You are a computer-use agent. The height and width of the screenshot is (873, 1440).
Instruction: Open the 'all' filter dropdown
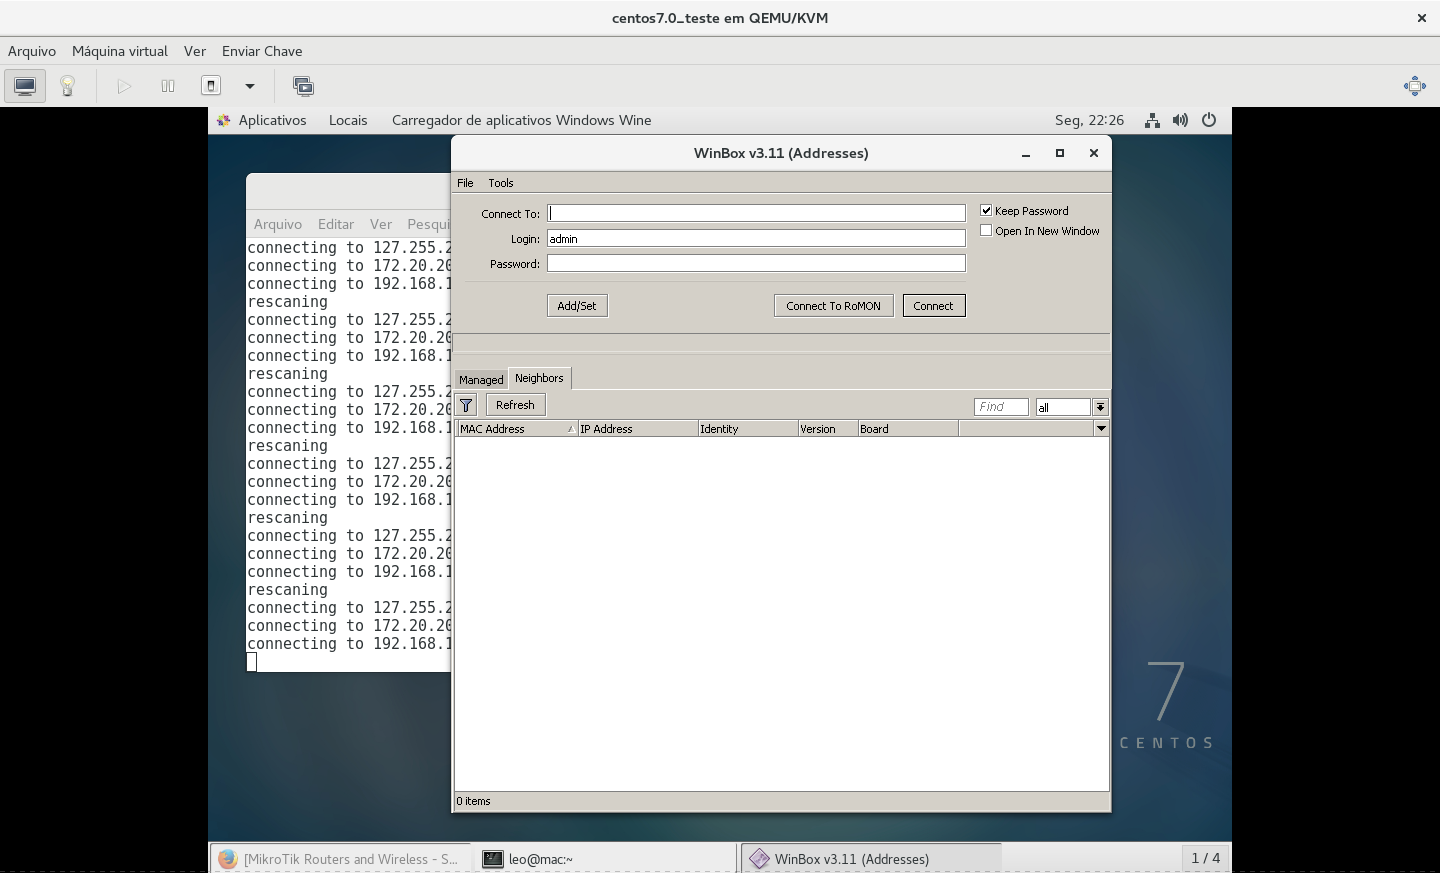tap(1100, 407)
